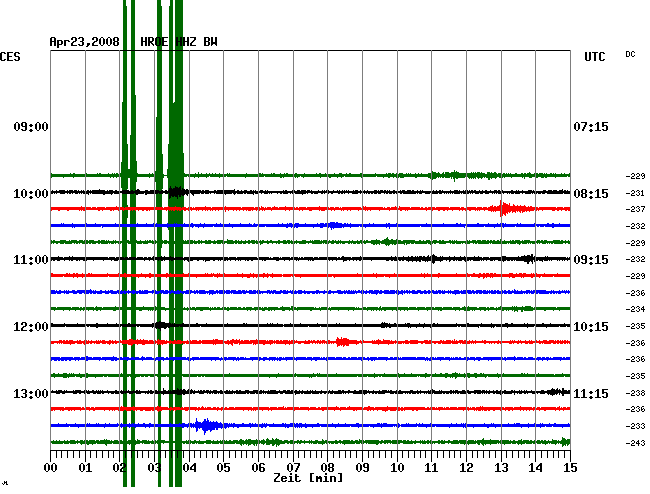Click minute label 13 on time axis
The width and height of the screenshot is (650, 494).
click(501, 468)
